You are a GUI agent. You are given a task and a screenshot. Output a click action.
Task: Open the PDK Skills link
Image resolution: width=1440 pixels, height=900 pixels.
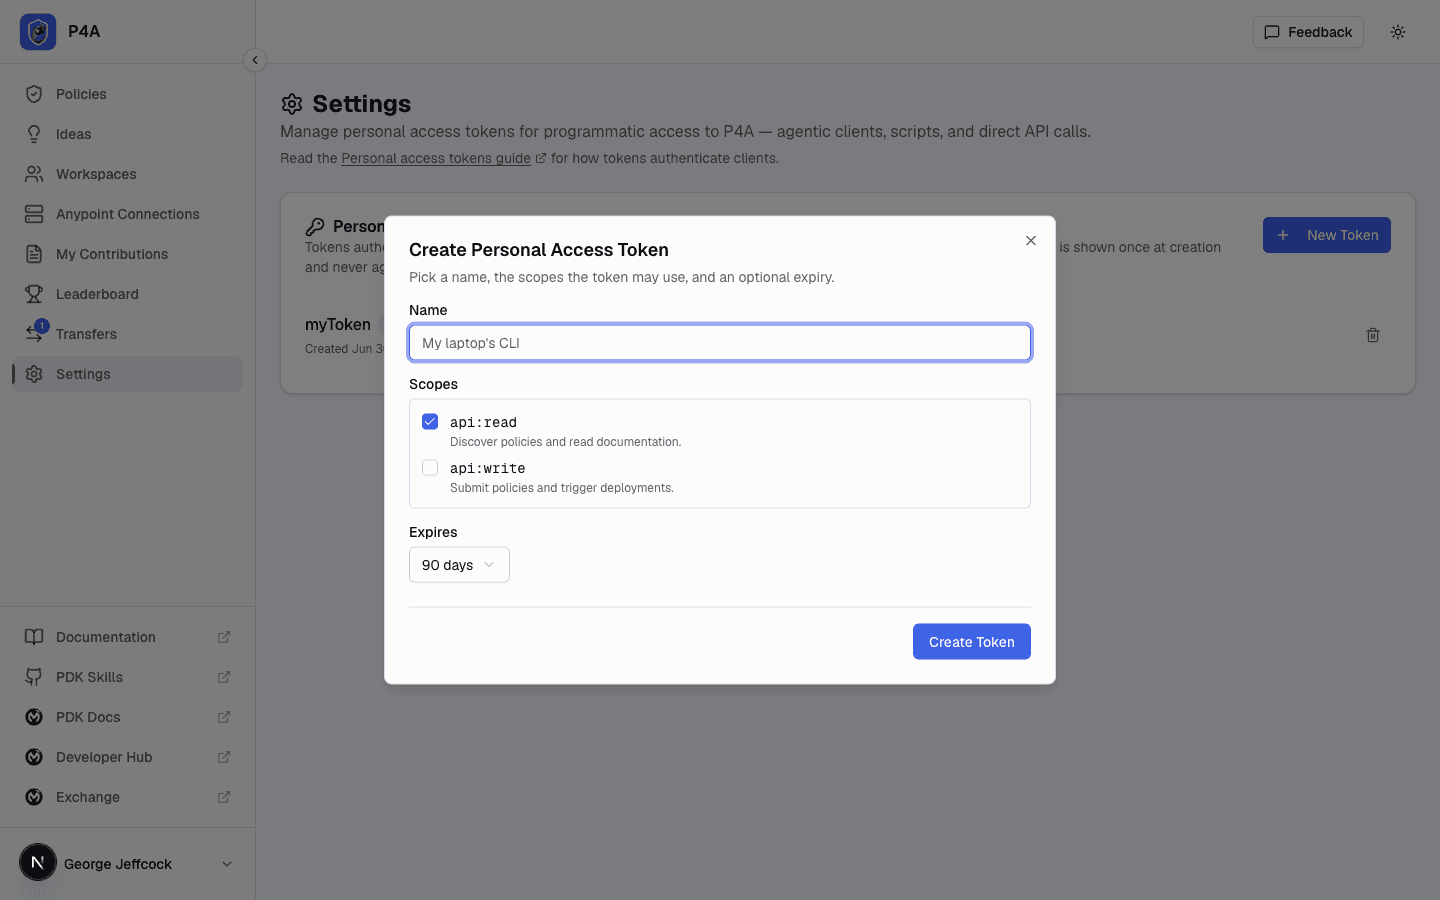click(x=128, y=677)
